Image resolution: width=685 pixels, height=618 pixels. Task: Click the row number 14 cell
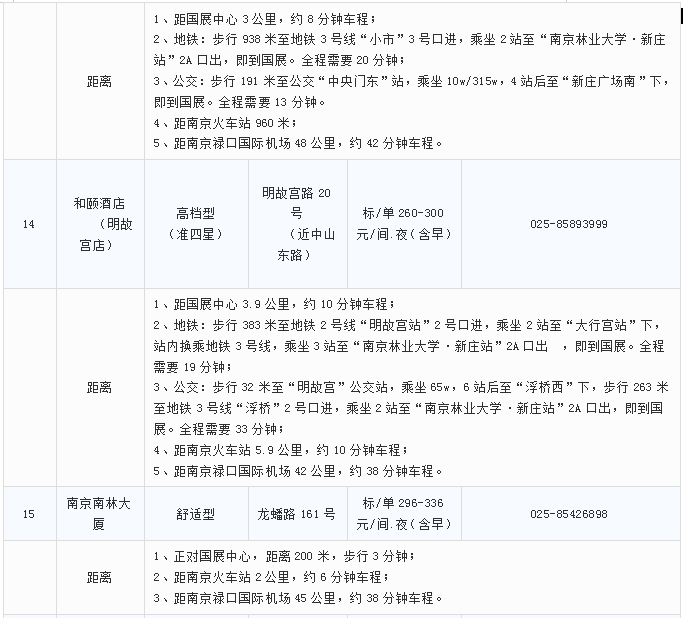pos(28,224)
